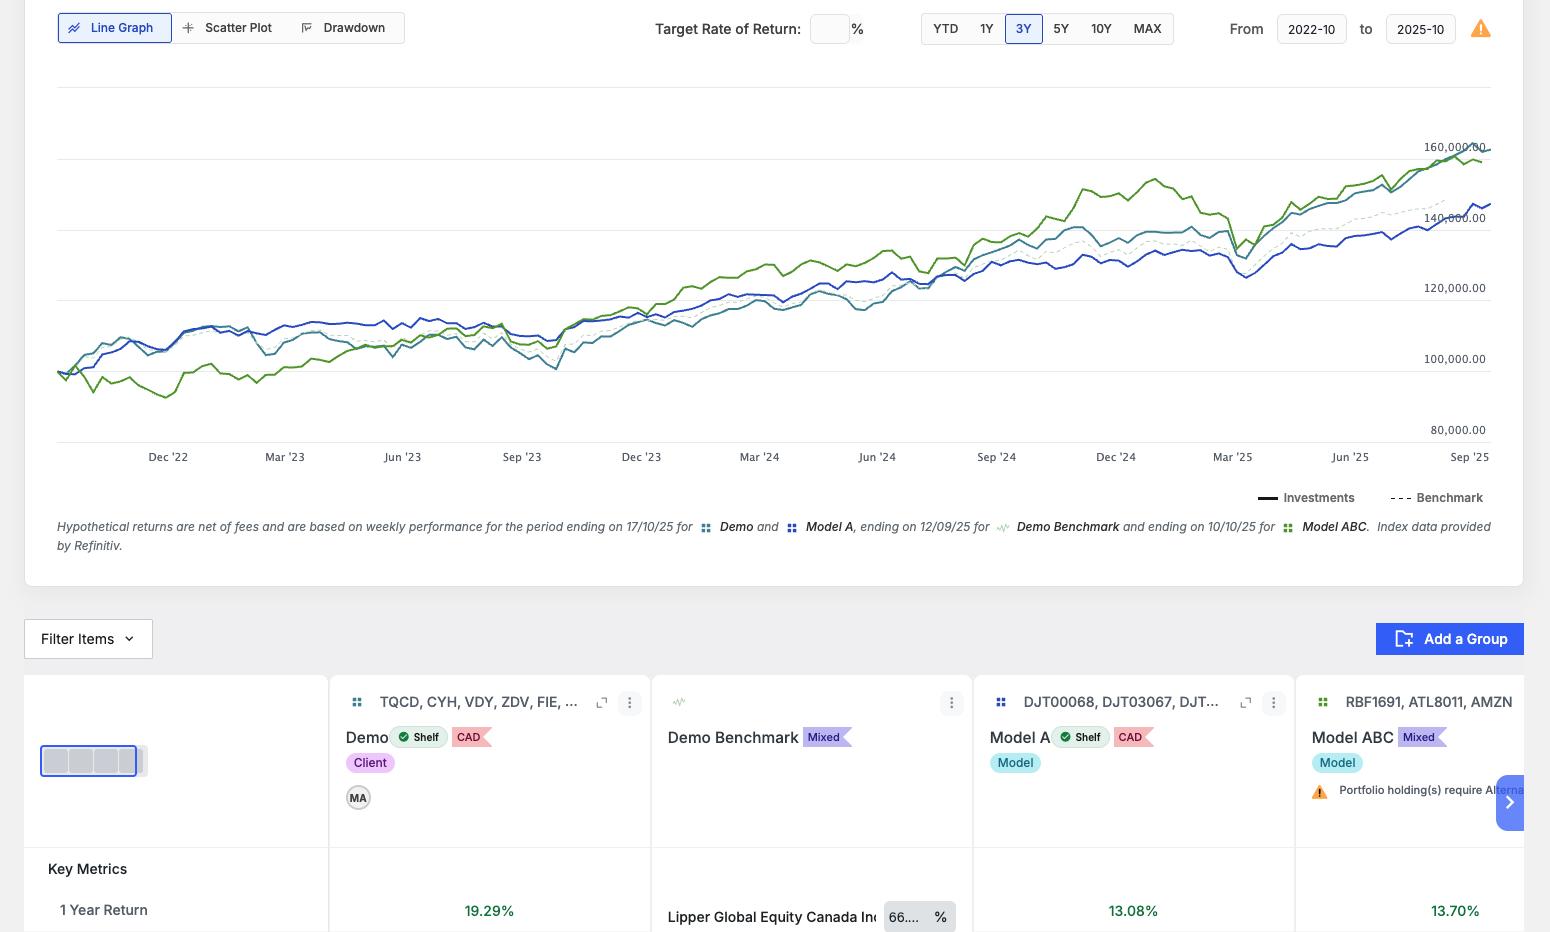
Task: Switch to Drawdown view
Action: (x=345, y=28)
